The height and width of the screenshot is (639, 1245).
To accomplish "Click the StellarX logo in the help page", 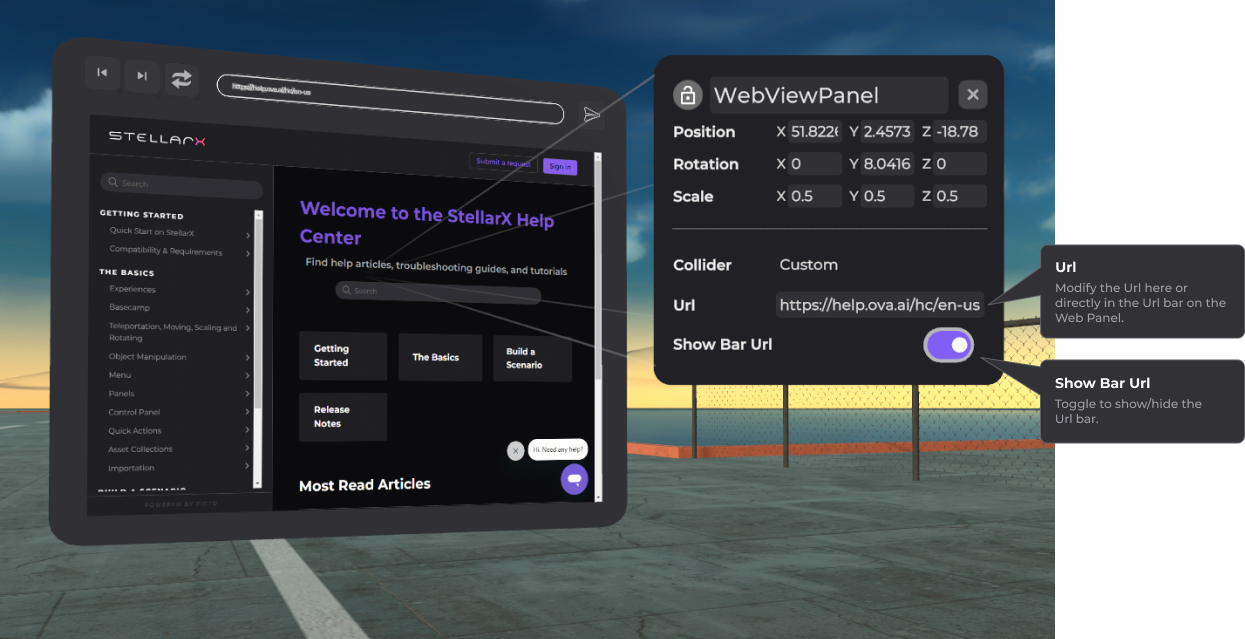I will tap(157, 138).
